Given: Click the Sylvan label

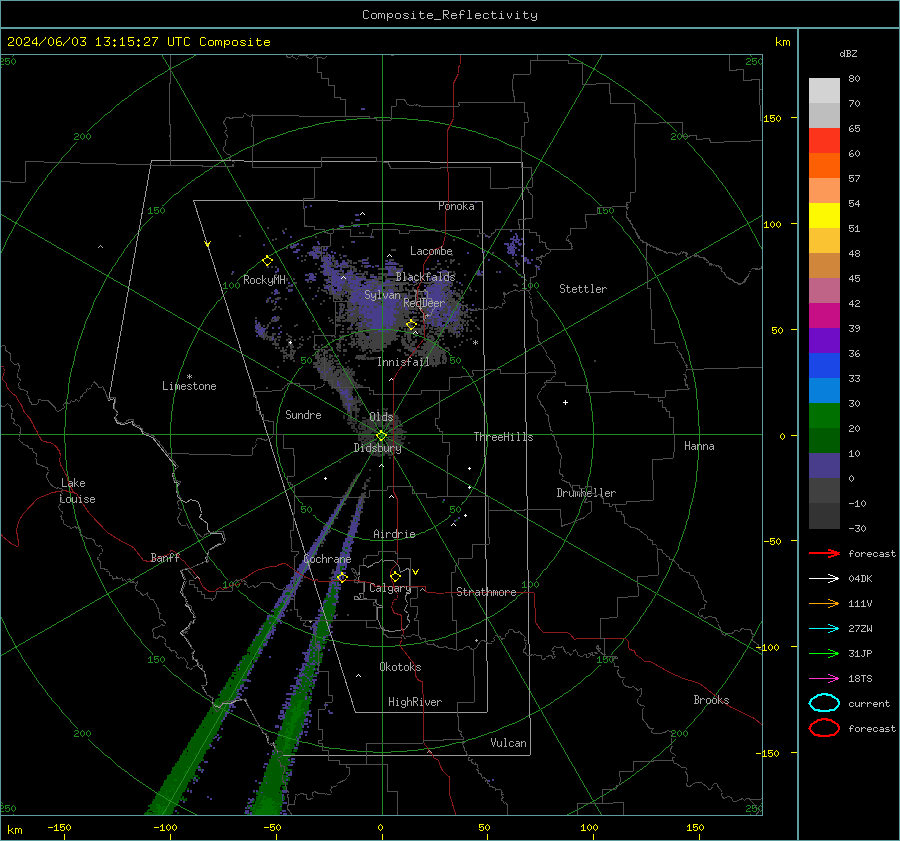Looking at the screenshot, I should coord(382,295).
